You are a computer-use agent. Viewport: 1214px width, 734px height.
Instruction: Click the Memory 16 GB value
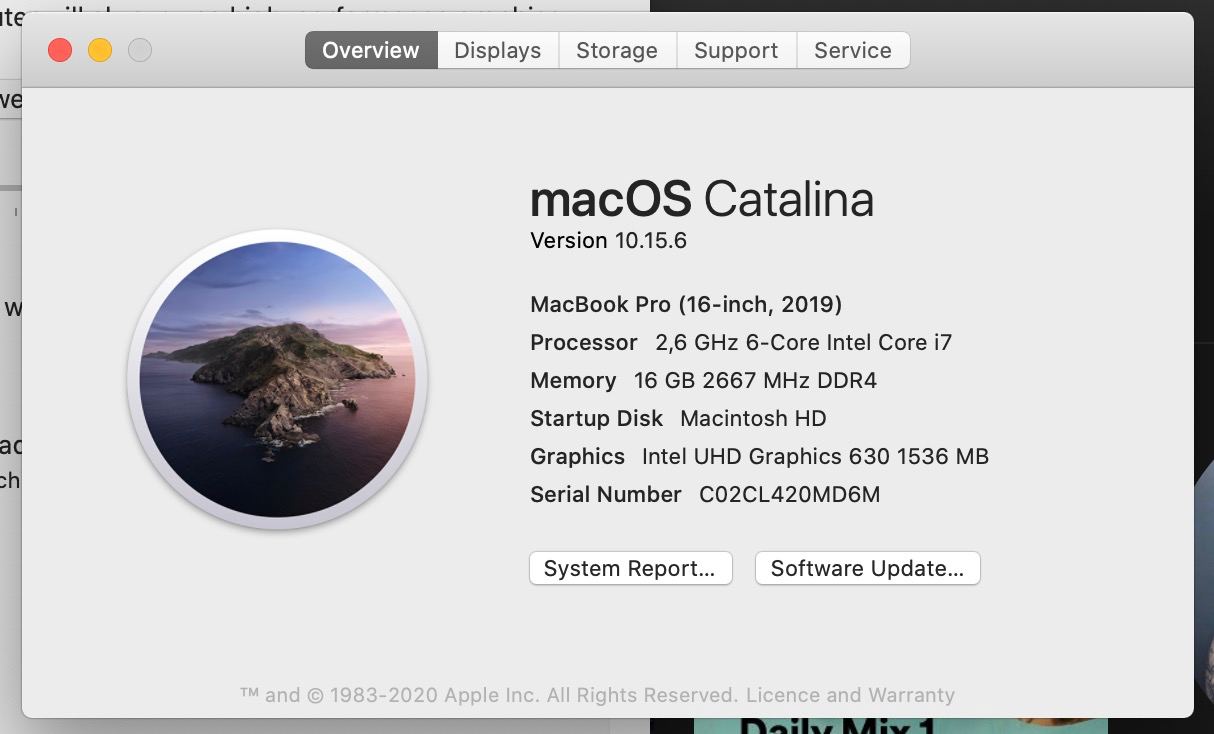pyautogui.click(x=755, y=380)
